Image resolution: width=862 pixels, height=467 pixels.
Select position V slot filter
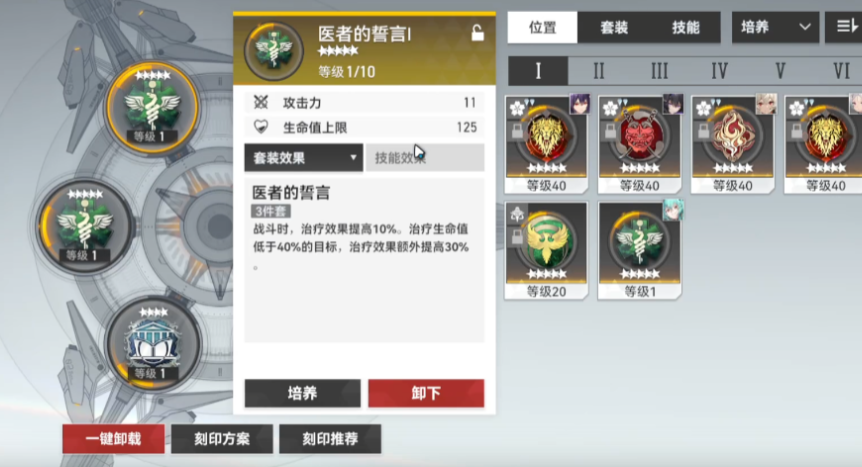click(x=780, y=71)
